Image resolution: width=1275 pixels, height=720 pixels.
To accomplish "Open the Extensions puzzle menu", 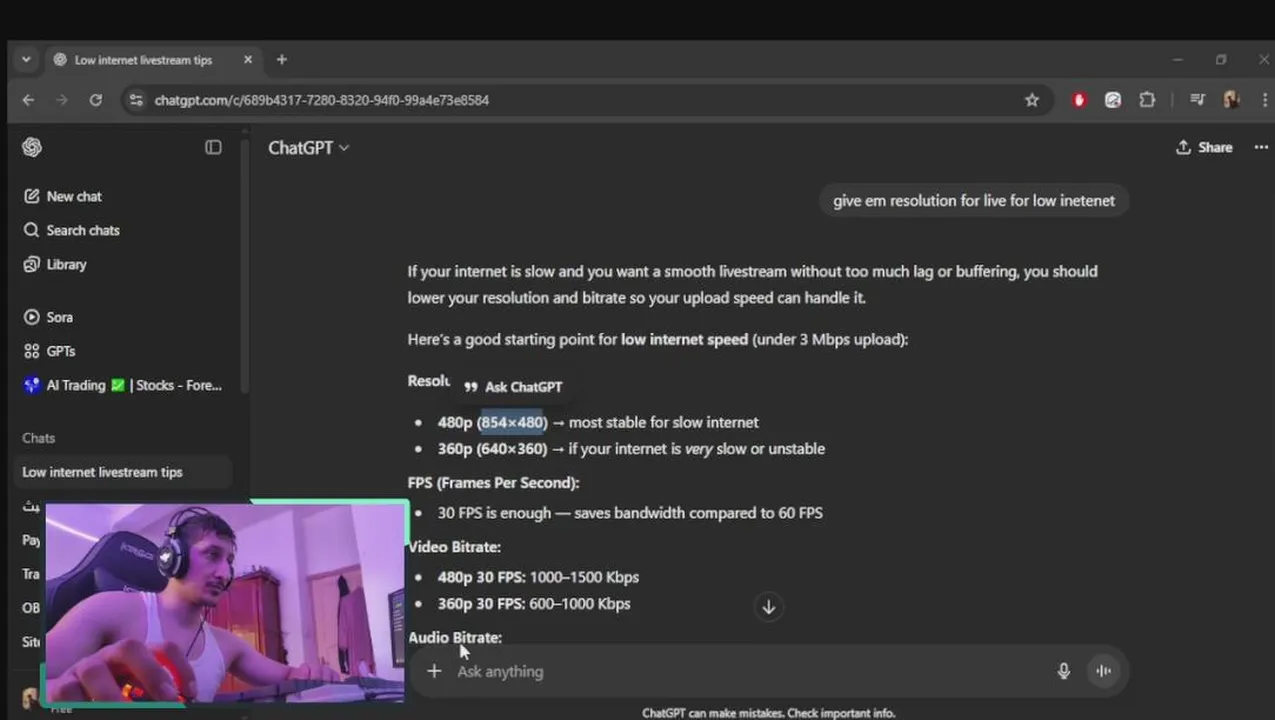I will tap(1147, 100).
